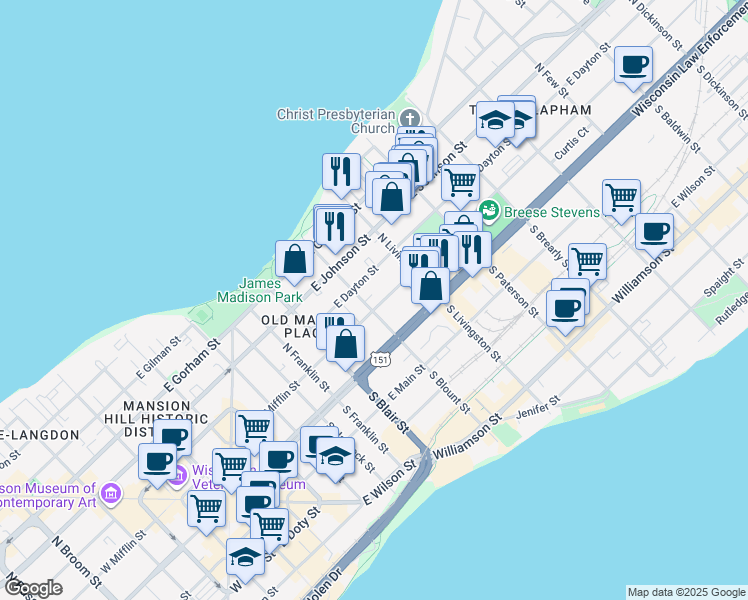Click the Breese Stevens label text
The image size is (748, 600).
pos(551,212)
